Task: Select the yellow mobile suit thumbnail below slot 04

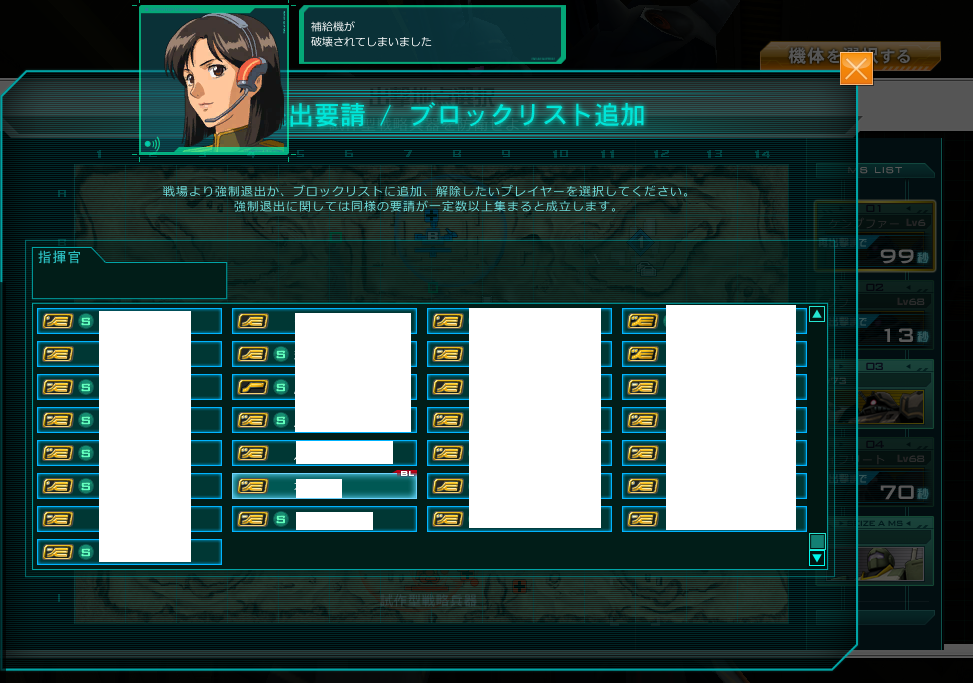Action: click(892, 563)
